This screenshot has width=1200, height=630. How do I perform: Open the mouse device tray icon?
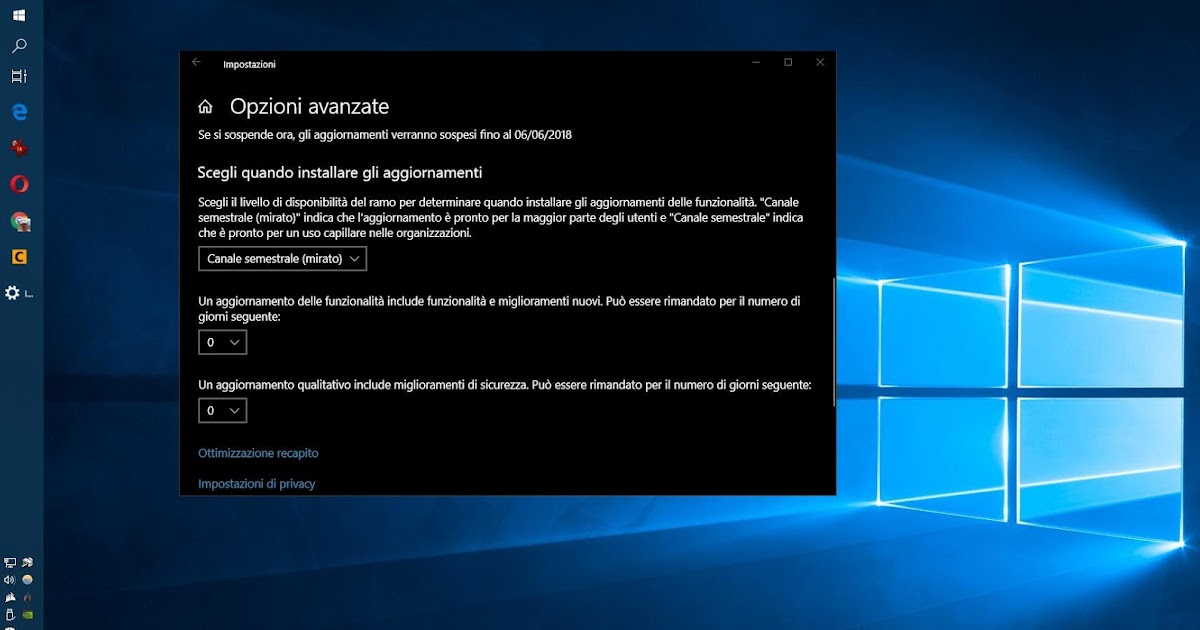28,597
